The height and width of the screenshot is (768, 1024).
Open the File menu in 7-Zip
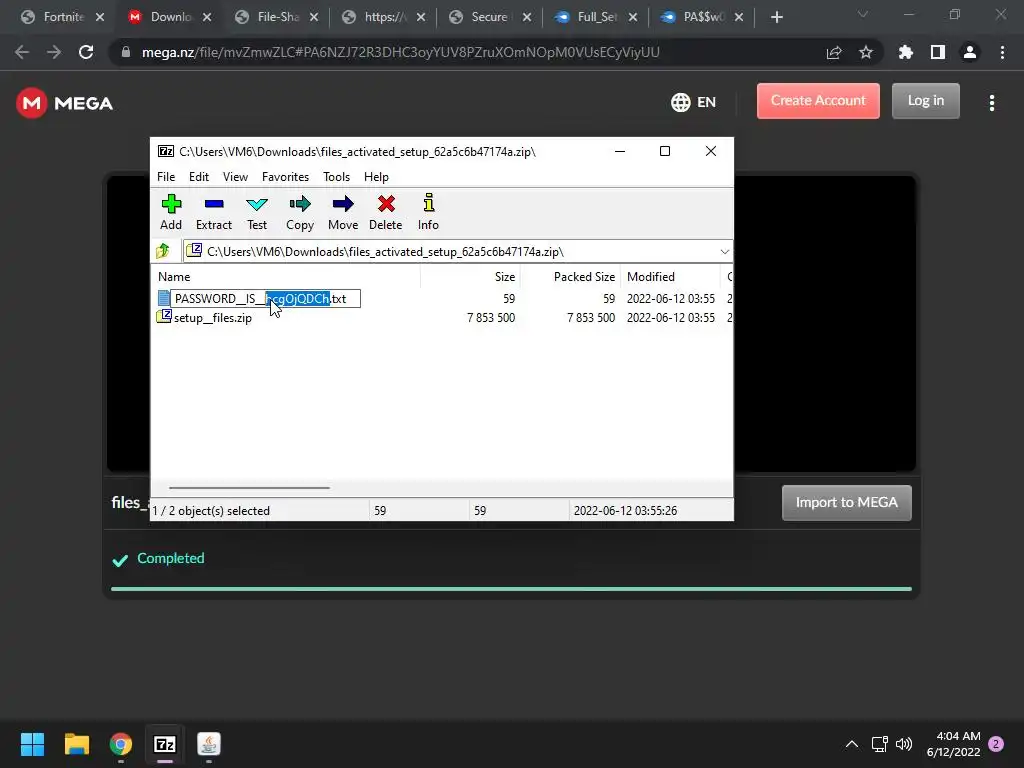(166, 177)
